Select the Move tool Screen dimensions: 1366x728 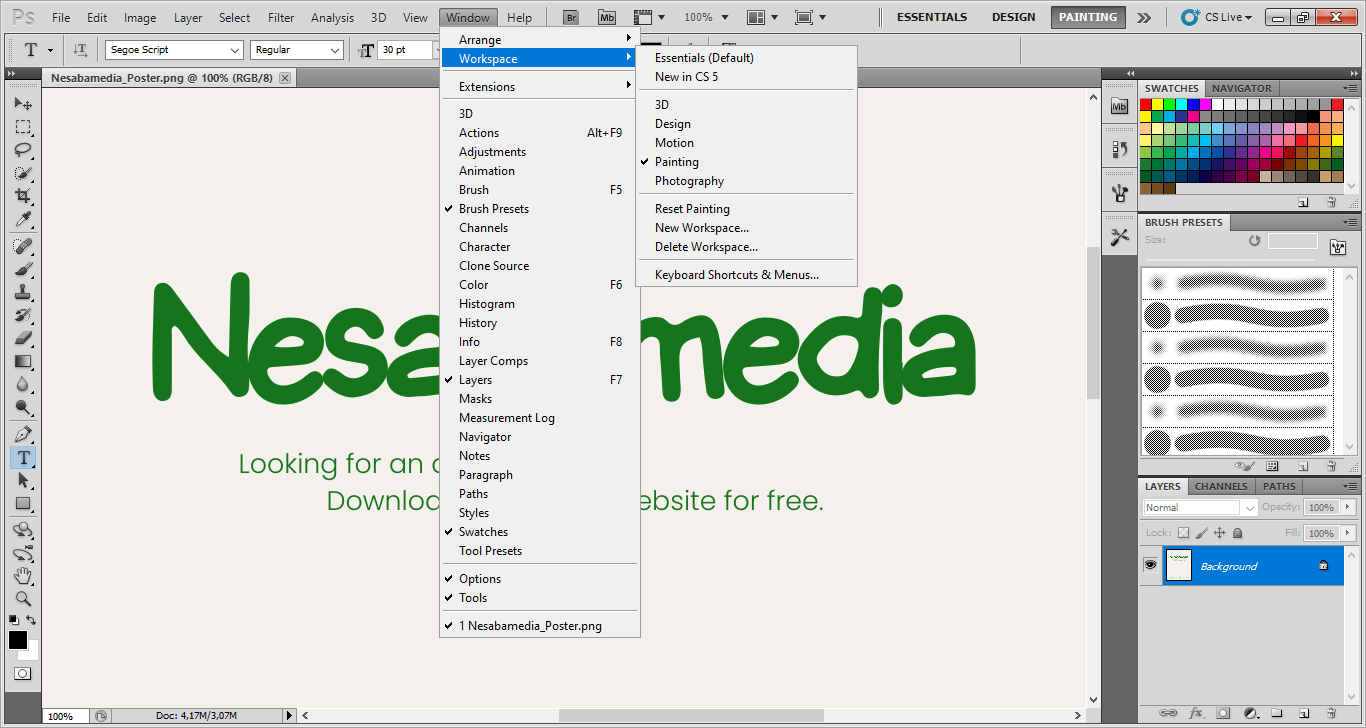[x=22, y=104]
